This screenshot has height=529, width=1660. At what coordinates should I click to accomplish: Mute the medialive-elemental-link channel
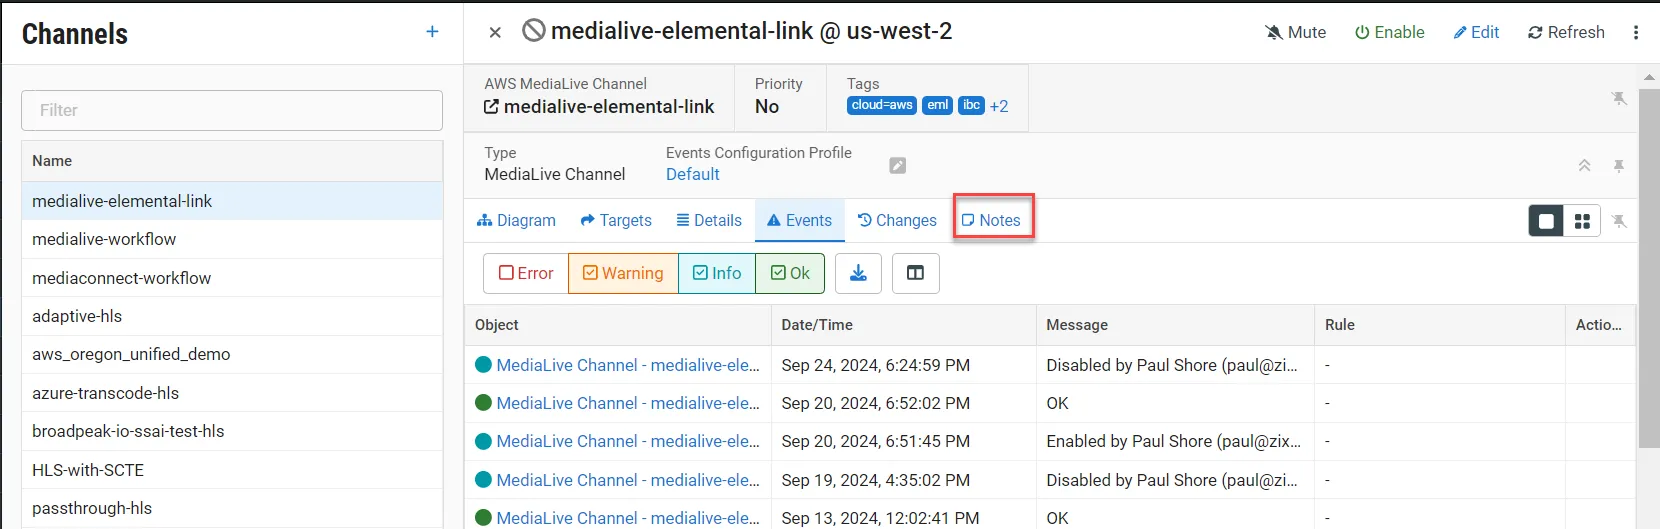[1295, 32]
